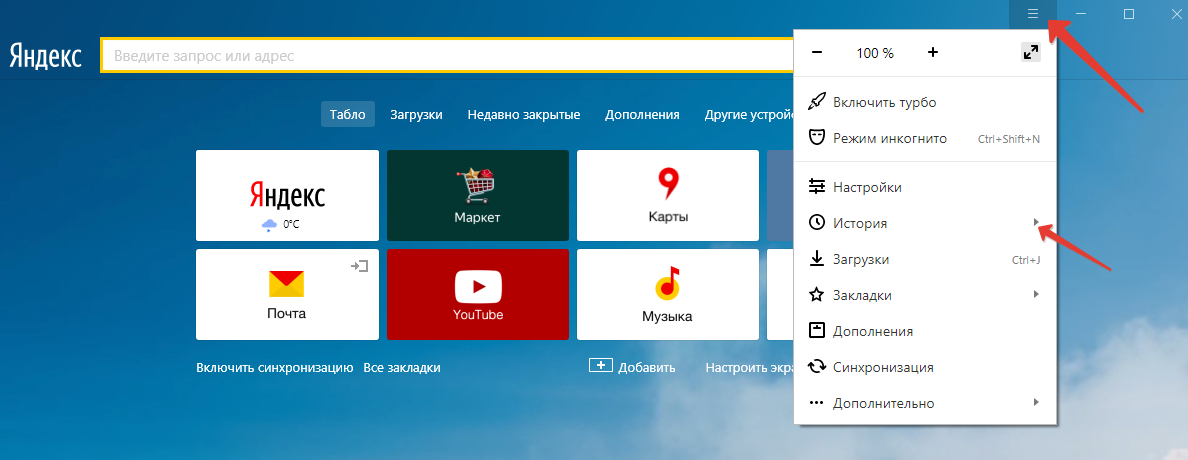Image resolution: width=1188 pixels, height=460 pixels.
Task: Open Закладки menu entry
Action: point(924,295)
